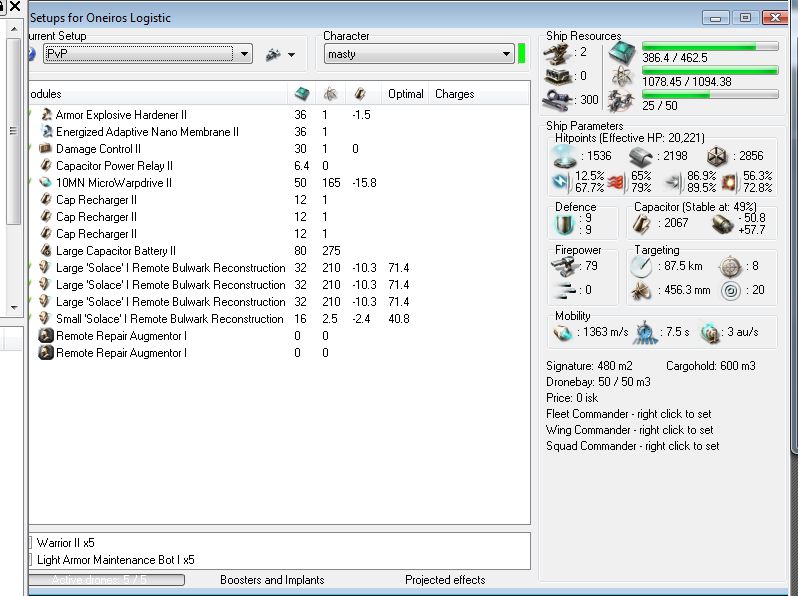The width and height of the screenshot is (800, 596).
Task: Click the Capacitor Power Relay II icon
Action: pos(46,165)
